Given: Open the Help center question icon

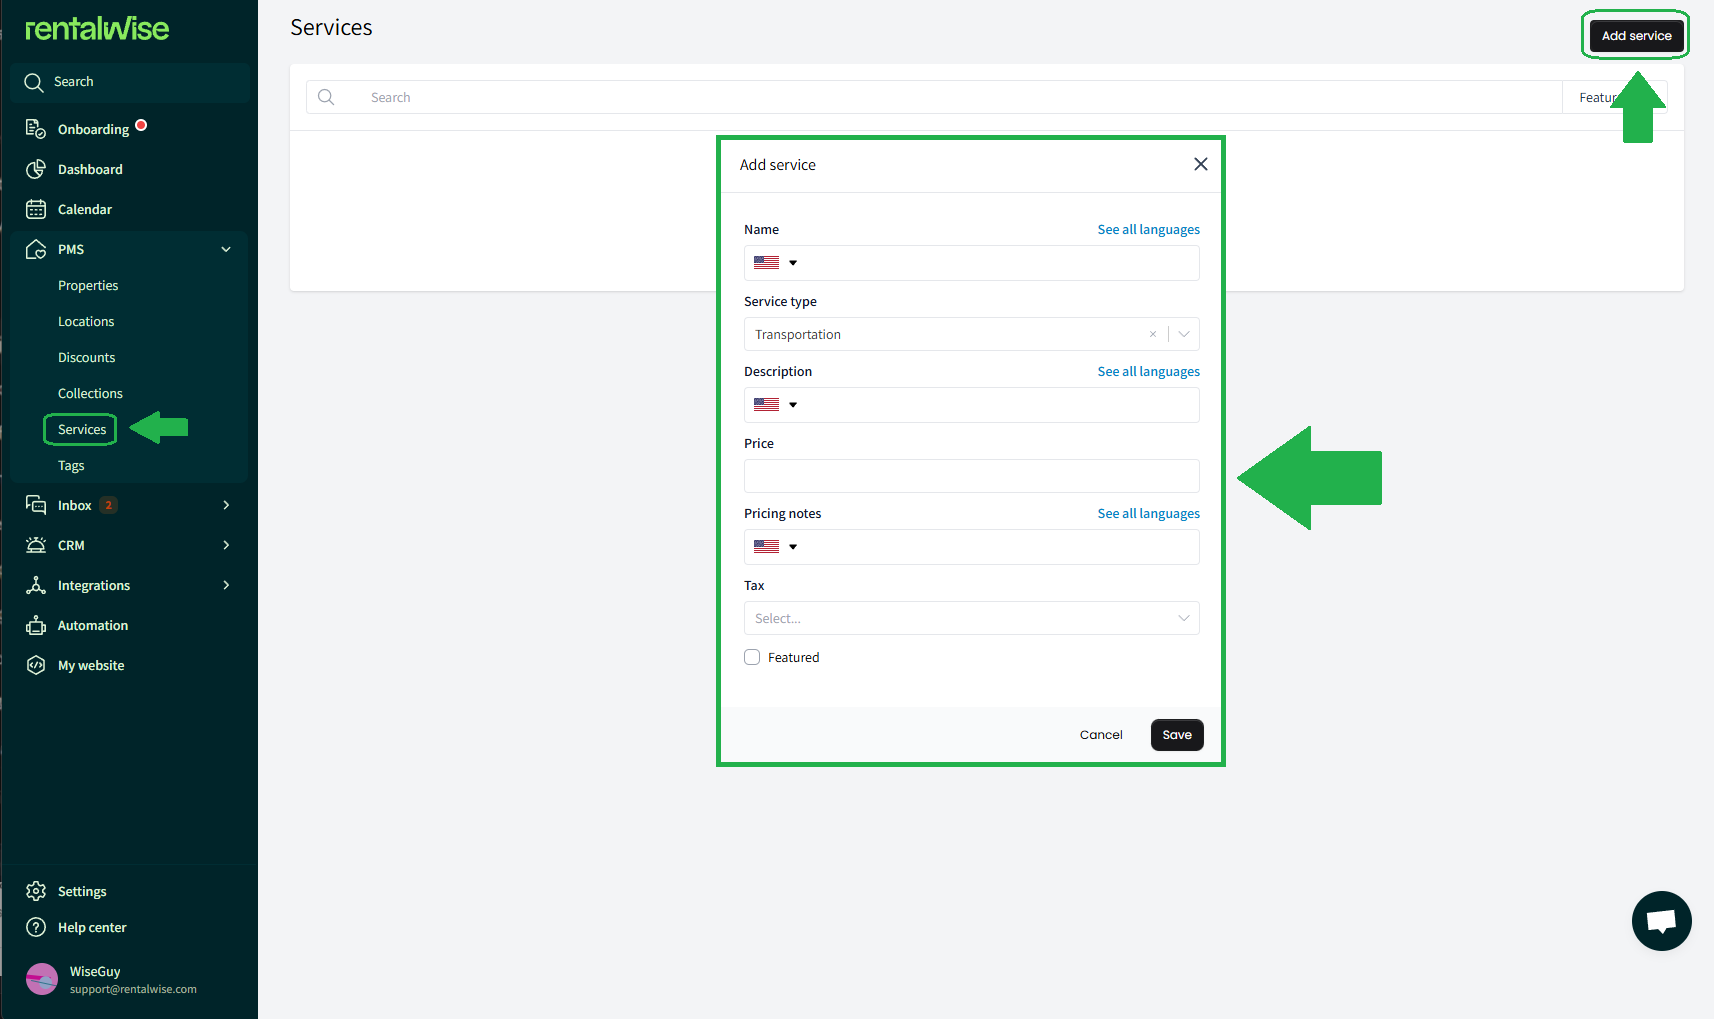Looking at the screenshot, I should click(36, 927).
